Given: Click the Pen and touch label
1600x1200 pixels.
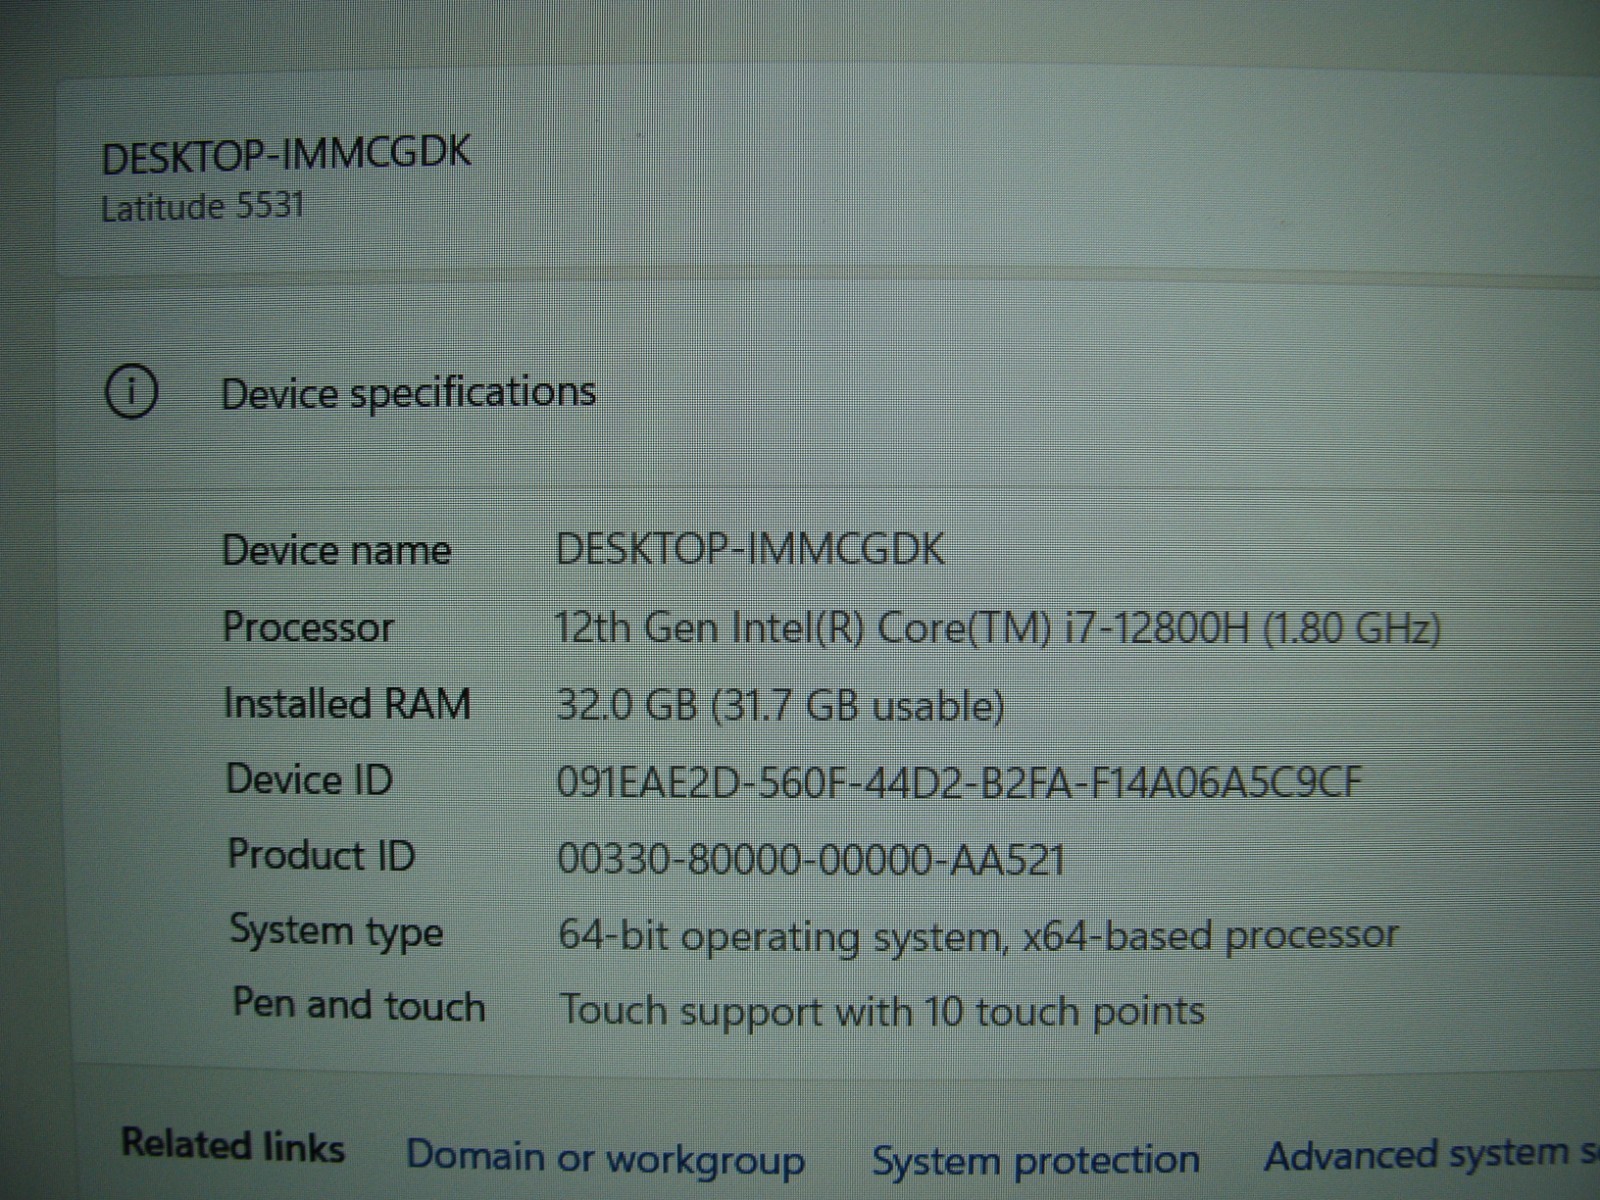Looking at the screenshot, I should click(359, 1004).
